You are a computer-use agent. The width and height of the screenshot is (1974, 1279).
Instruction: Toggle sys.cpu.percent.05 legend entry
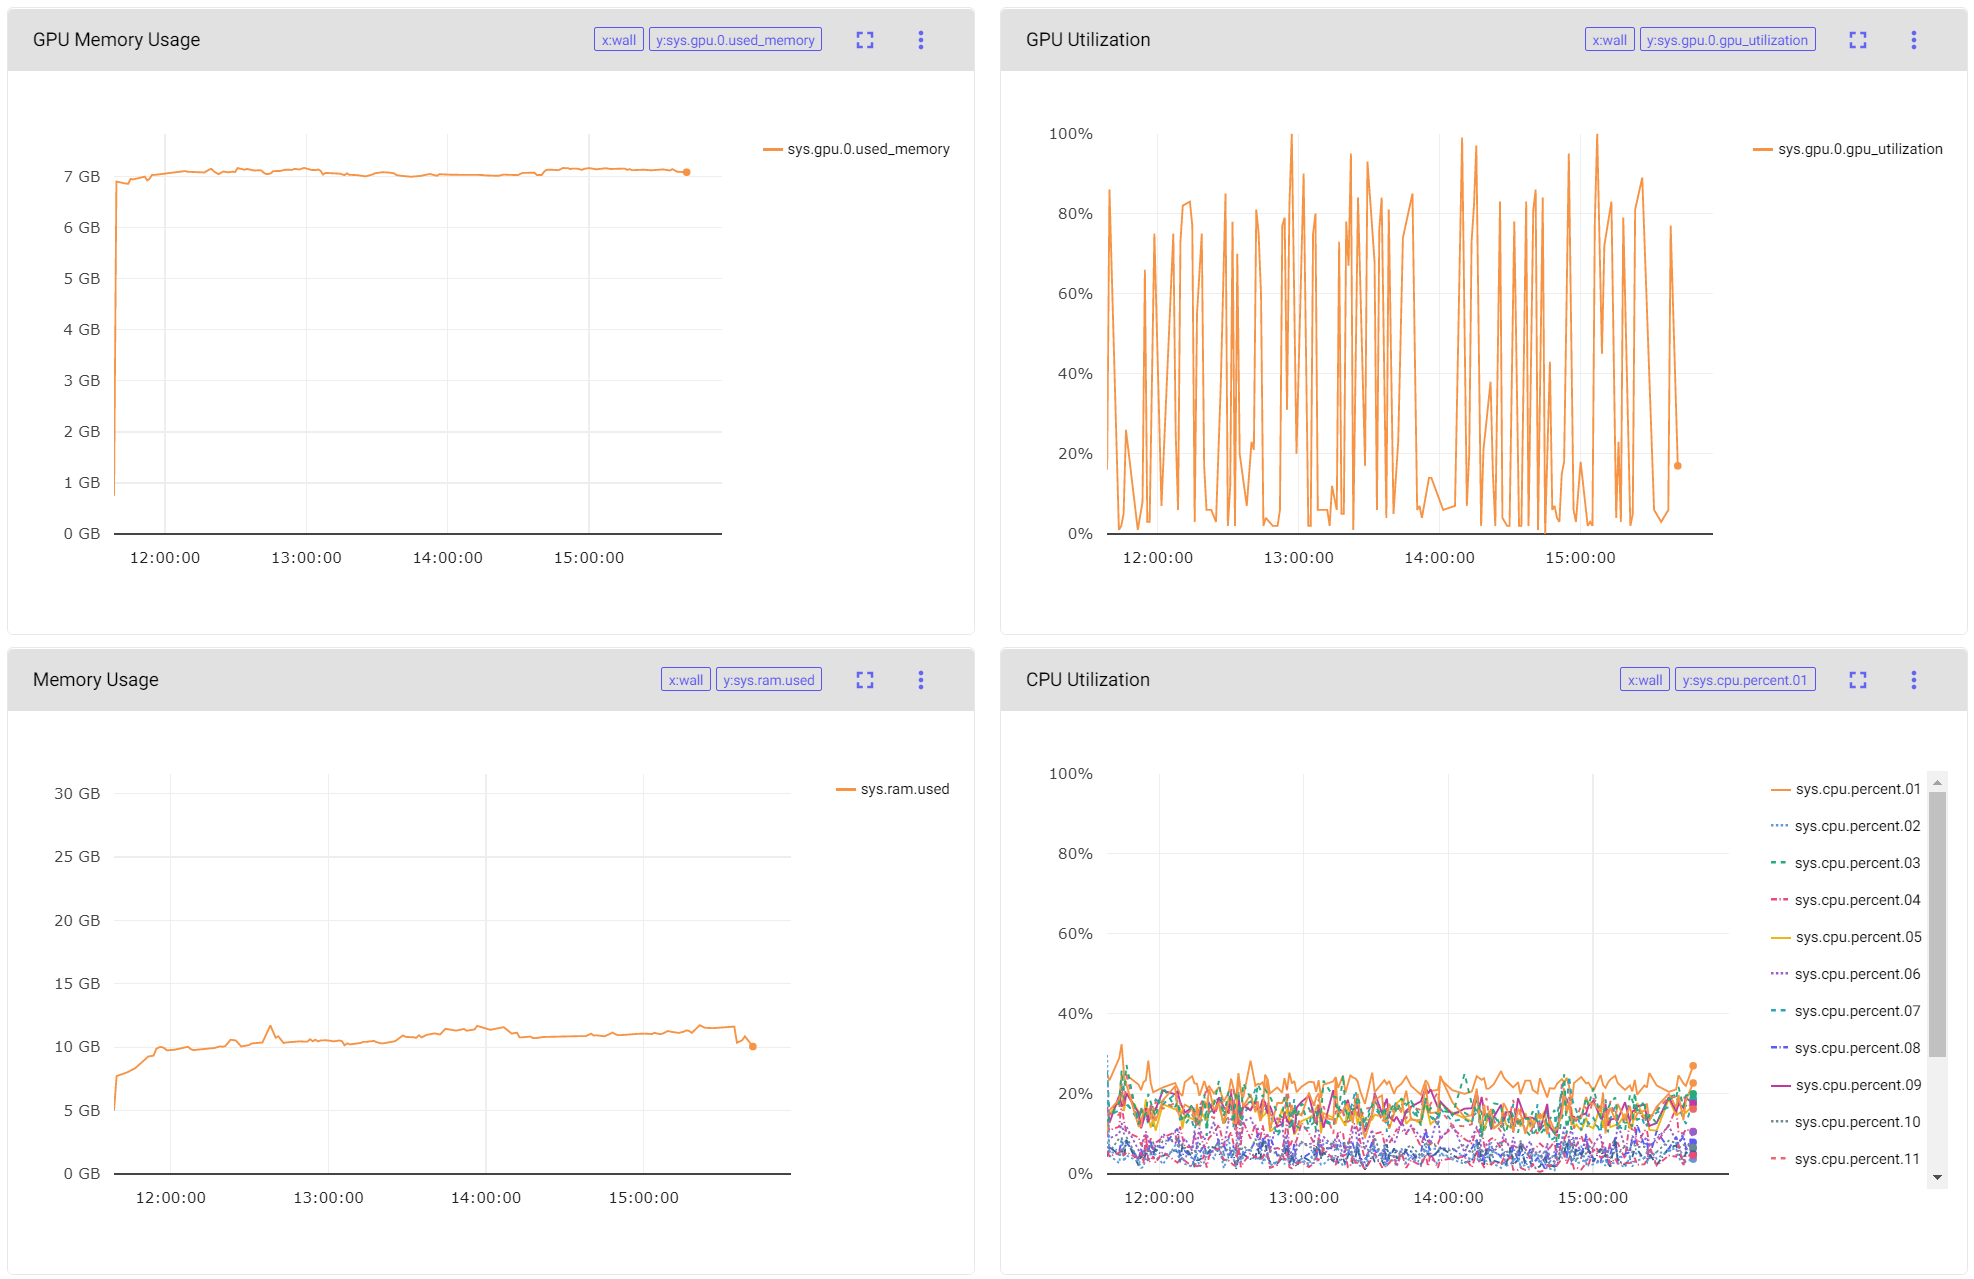tap(1846, 937)
